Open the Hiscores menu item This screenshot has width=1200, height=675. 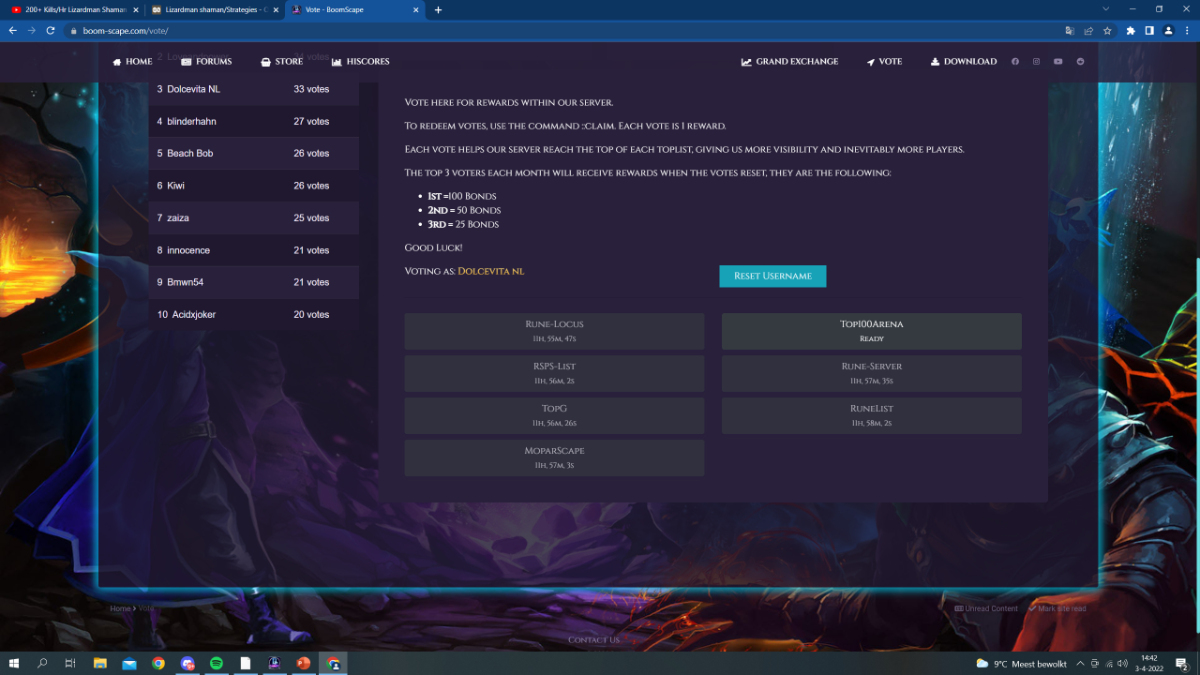tap(361, 62)
